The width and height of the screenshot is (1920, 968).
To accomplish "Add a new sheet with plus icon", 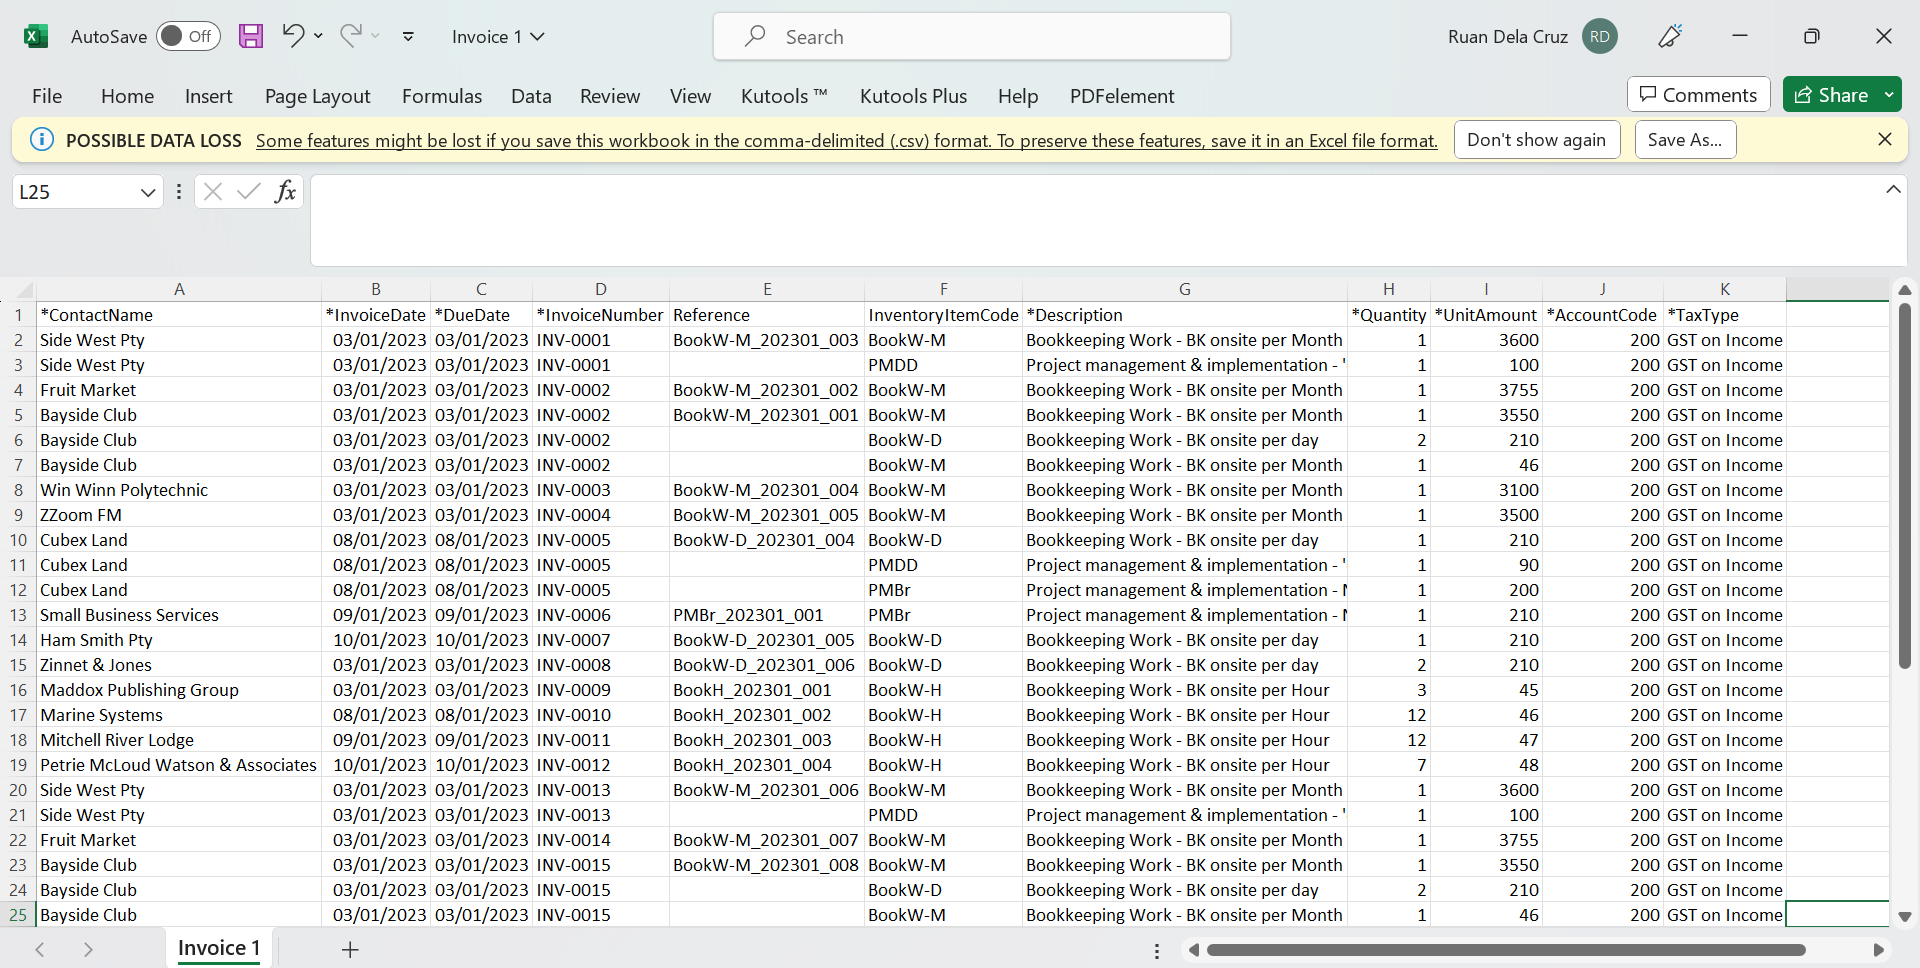I will [x=350, y=950].
